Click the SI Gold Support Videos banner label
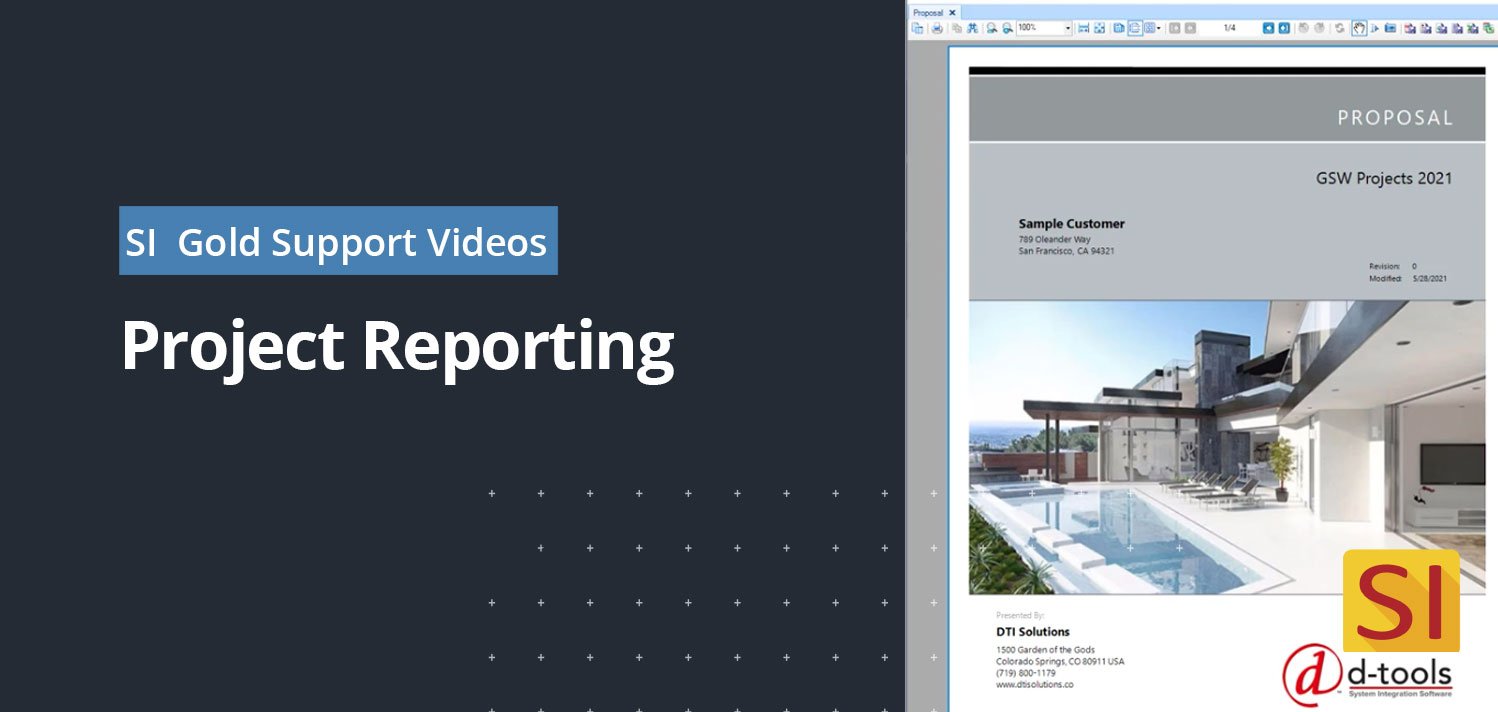Screen dimensions: 1498x712 point(338,241)
